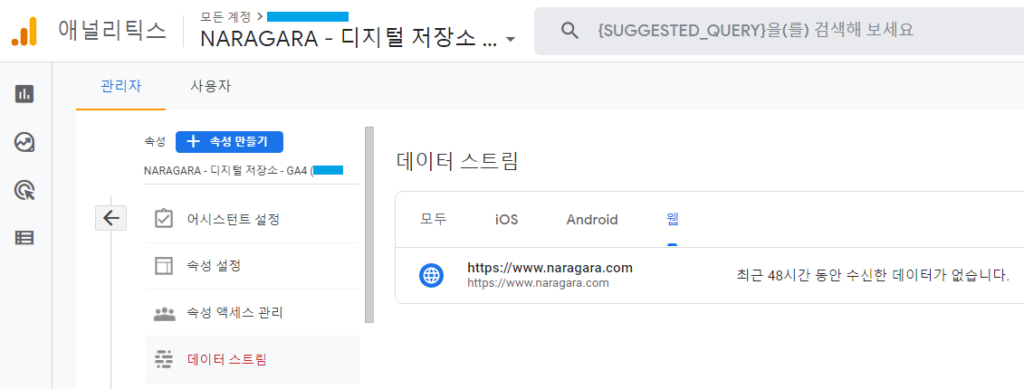Click the 속성 만들기 button
Image resolution: width=1024 pixels, height=389 pixels.
229,141
